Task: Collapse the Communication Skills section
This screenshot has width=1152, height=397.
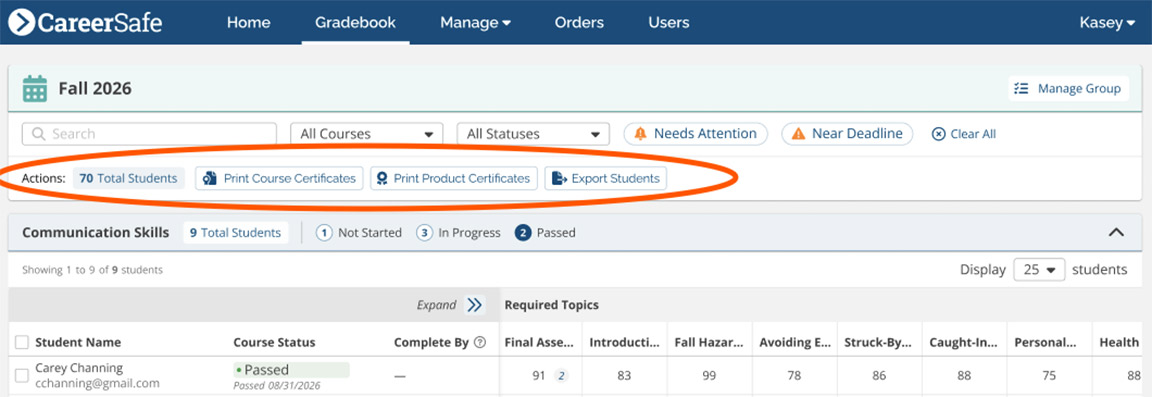Action: 1115,232
